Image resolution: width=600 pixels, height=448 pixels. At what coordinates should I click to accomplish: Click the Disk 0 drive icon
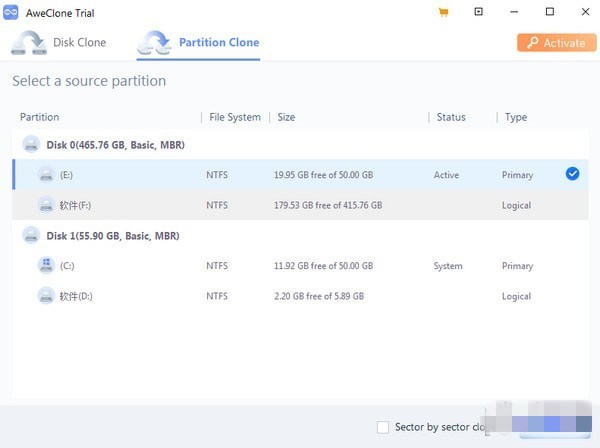pos(31,145)
